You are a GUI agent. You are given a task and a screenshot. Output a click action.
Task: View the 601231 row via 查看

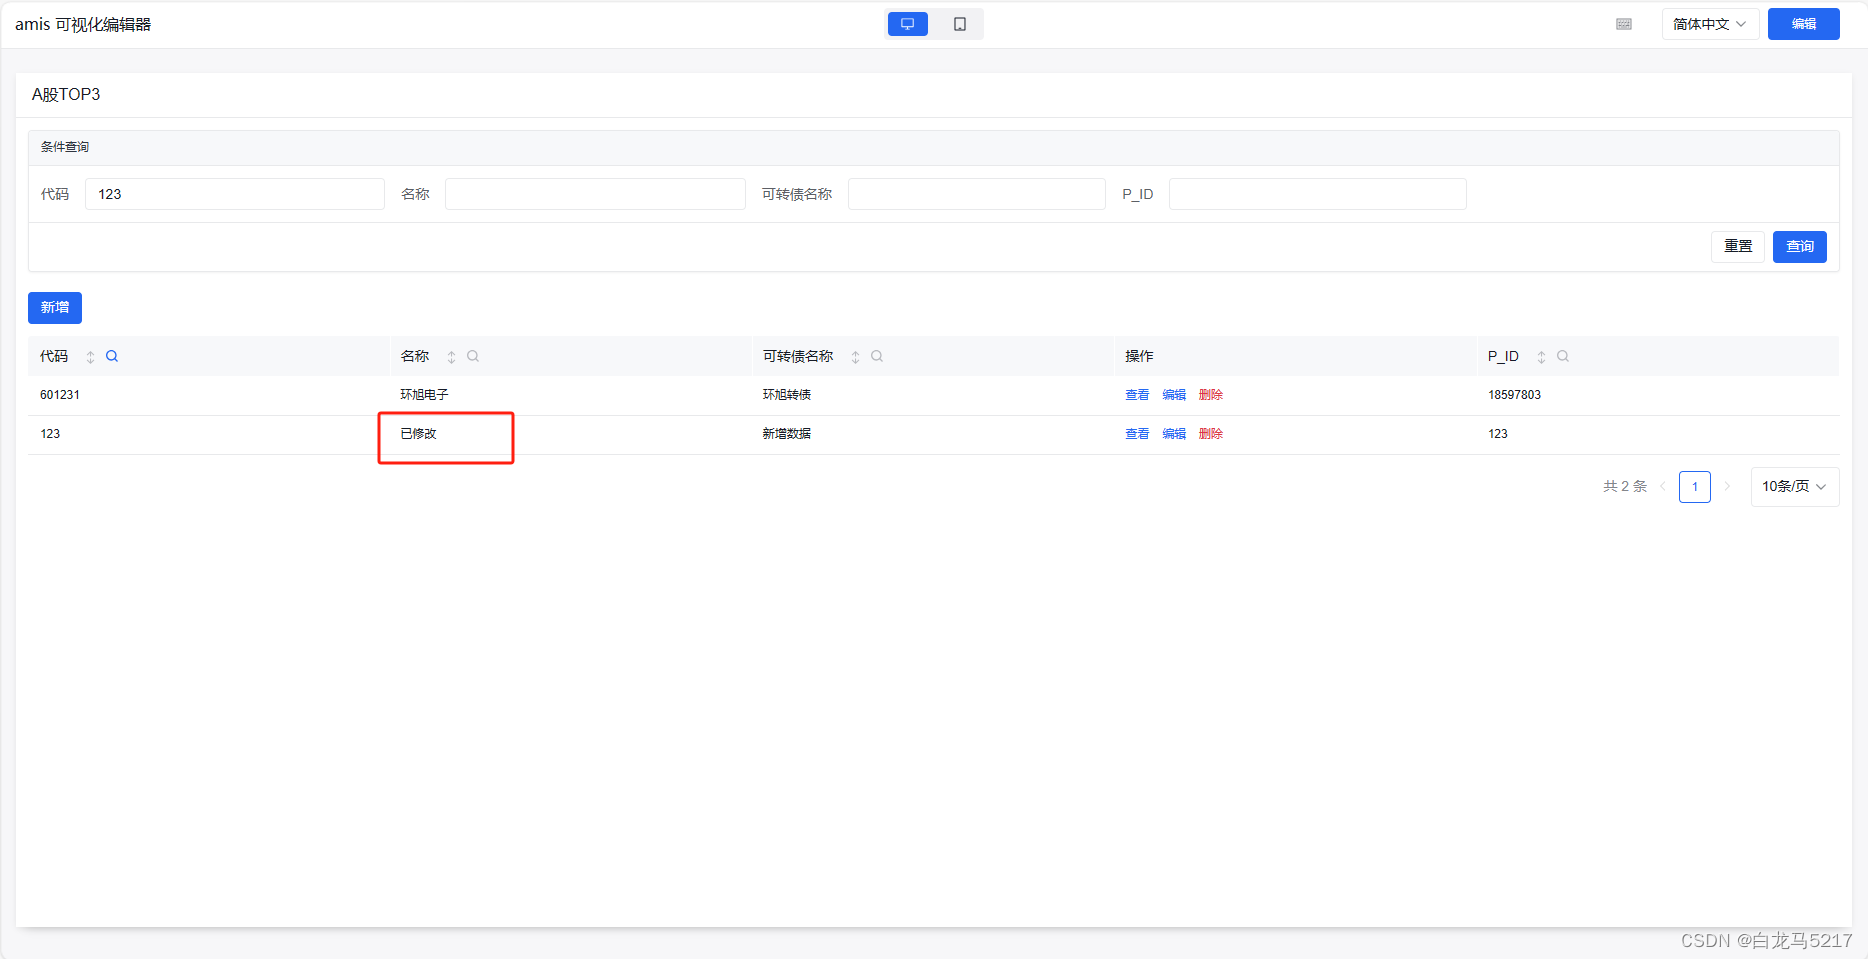pos(1137,395)
